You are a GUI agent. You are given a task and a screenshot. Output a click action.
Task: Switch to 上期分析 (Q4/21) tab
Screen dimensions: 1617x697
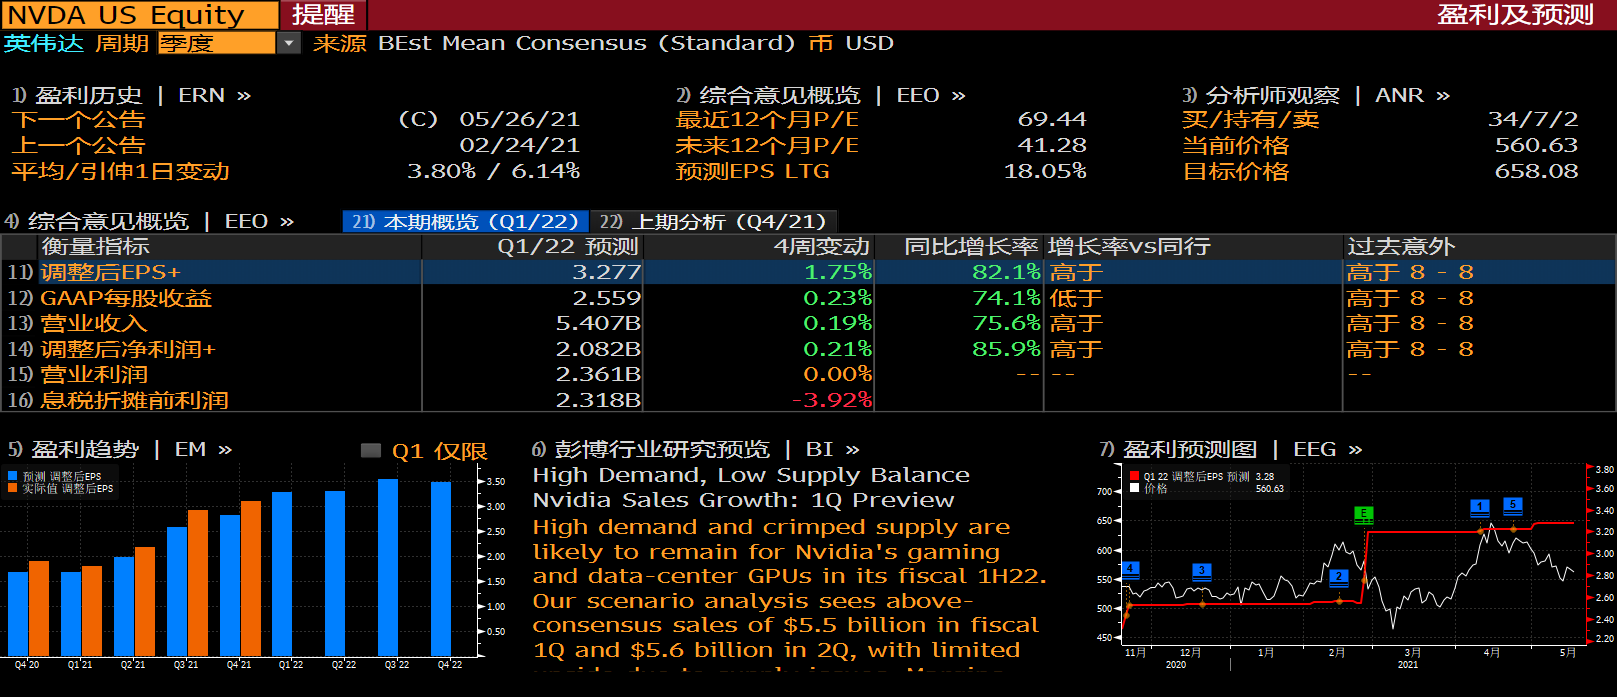pyautogui.click(x=714, y=221)
